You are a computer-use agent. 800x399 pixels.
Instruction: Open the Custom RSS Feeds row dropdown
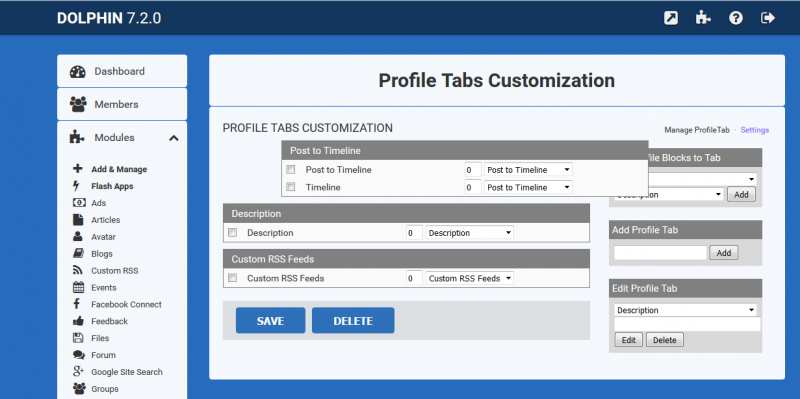point(470,279)
